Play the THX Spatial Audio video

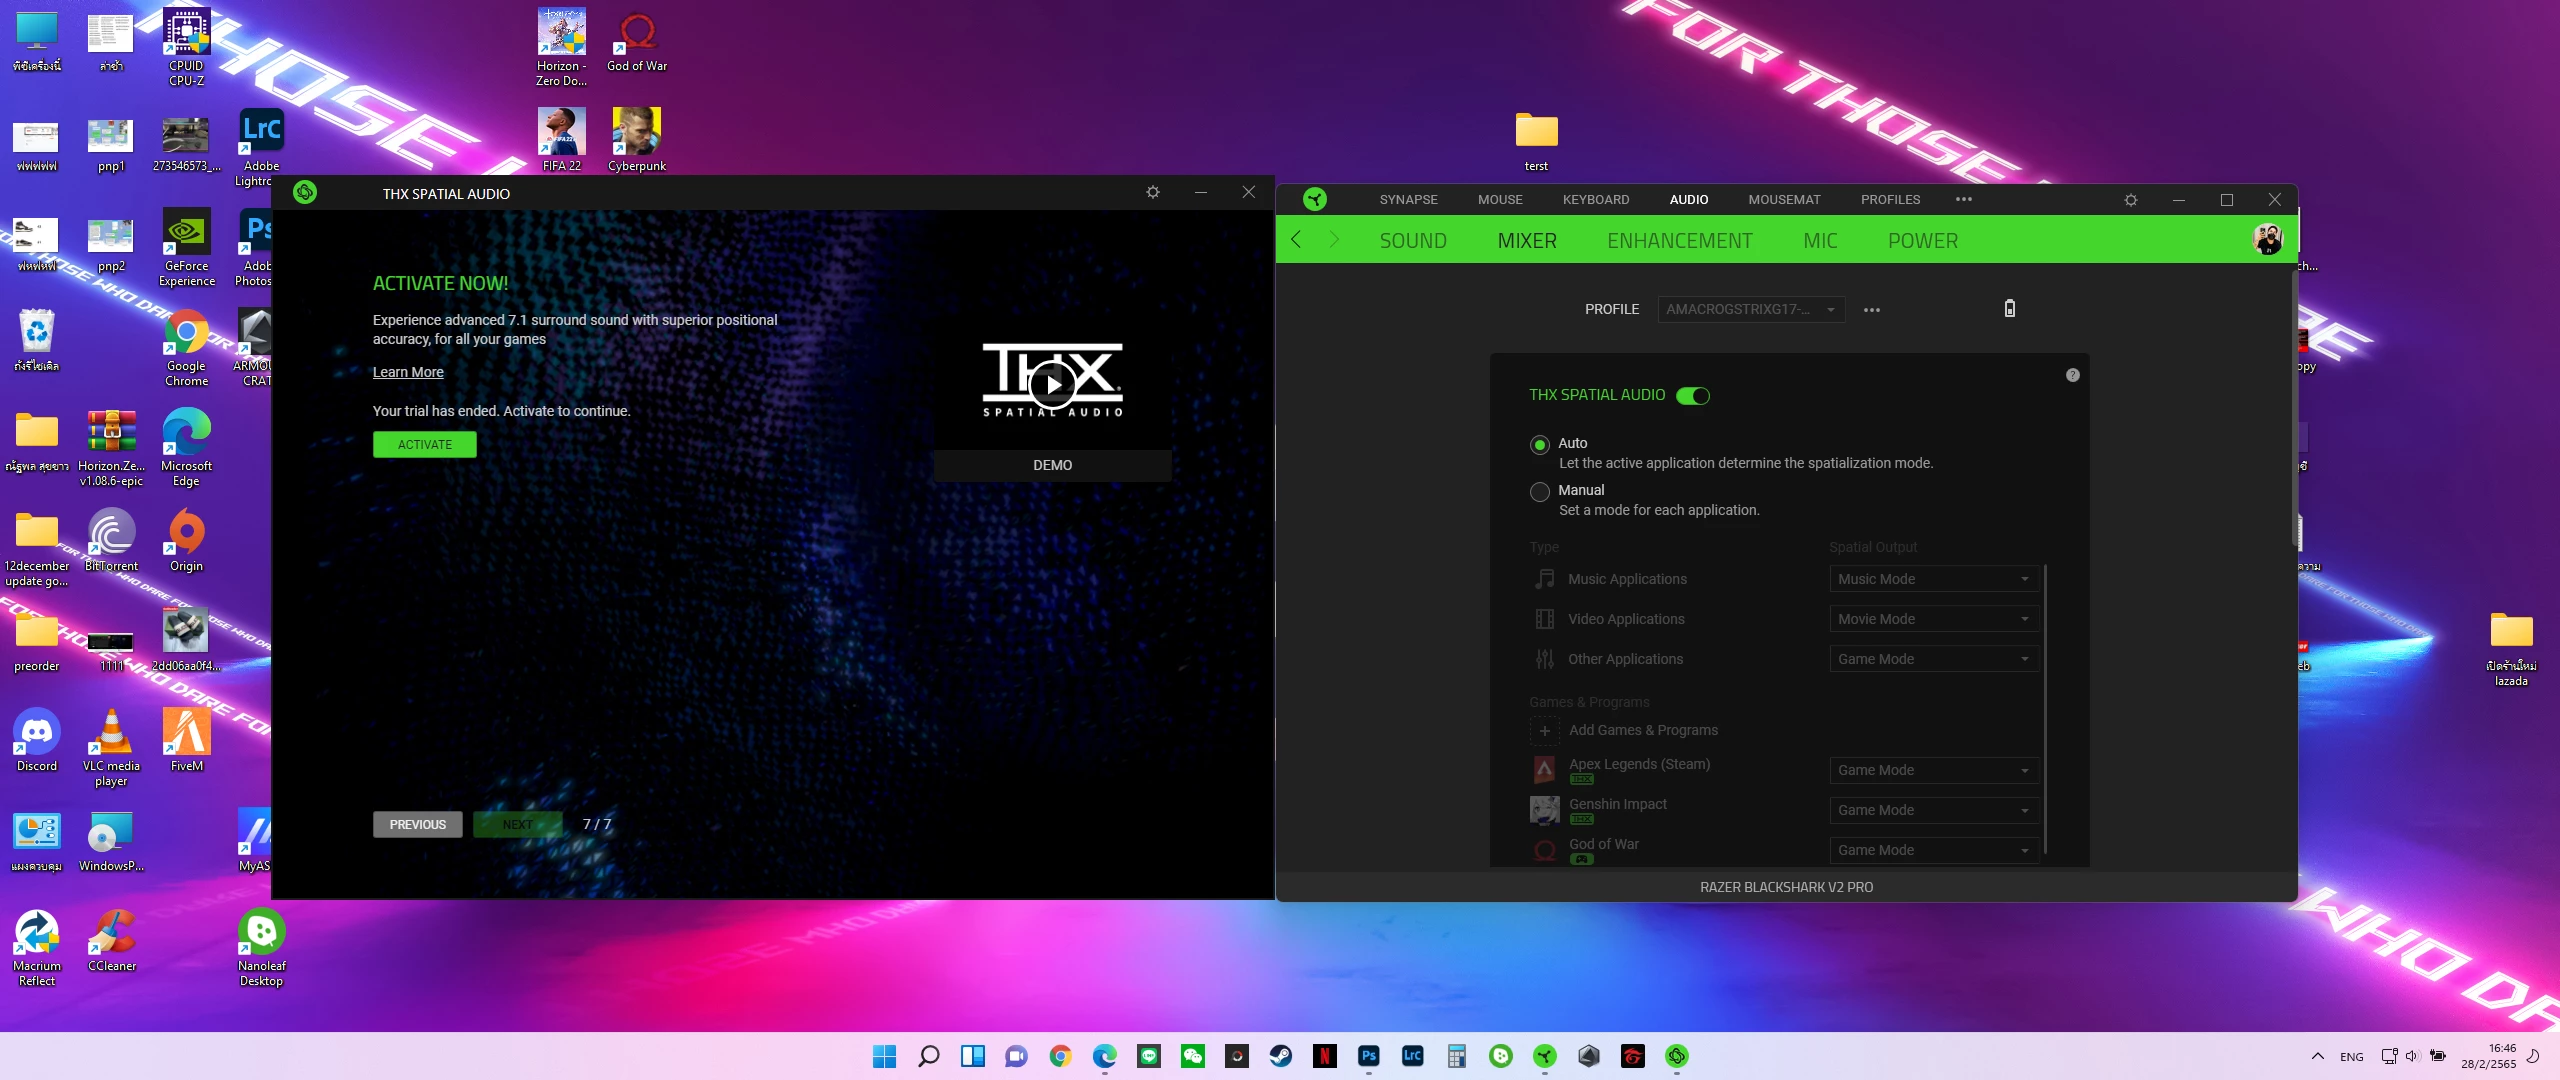(x=1052, y=383)
